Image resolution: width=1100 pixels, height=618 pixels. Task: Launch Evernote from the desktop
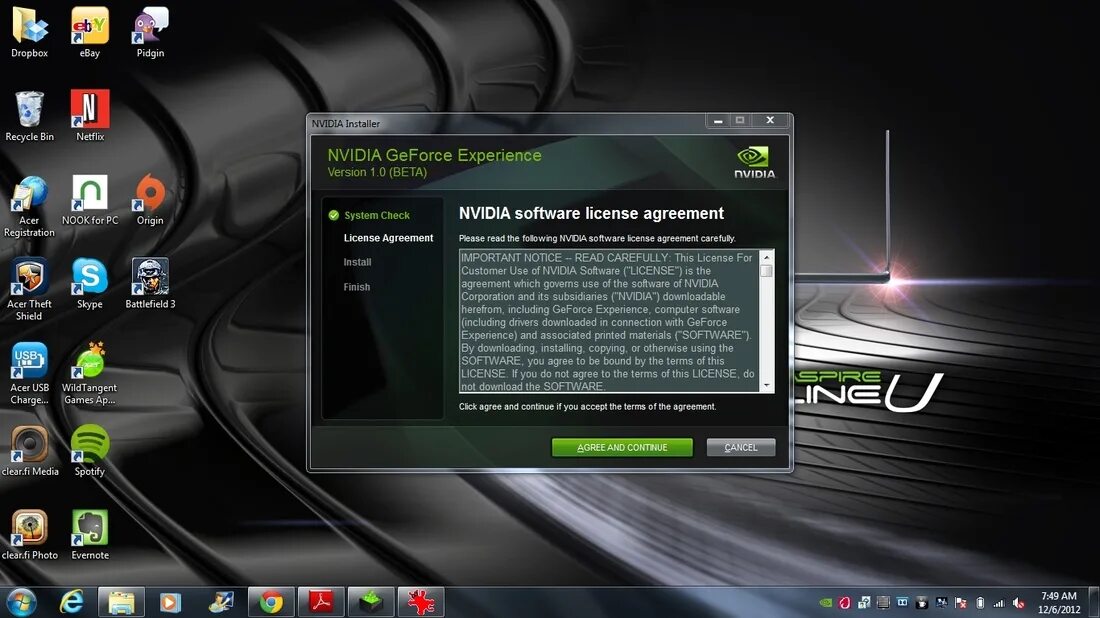pos(90,535)
